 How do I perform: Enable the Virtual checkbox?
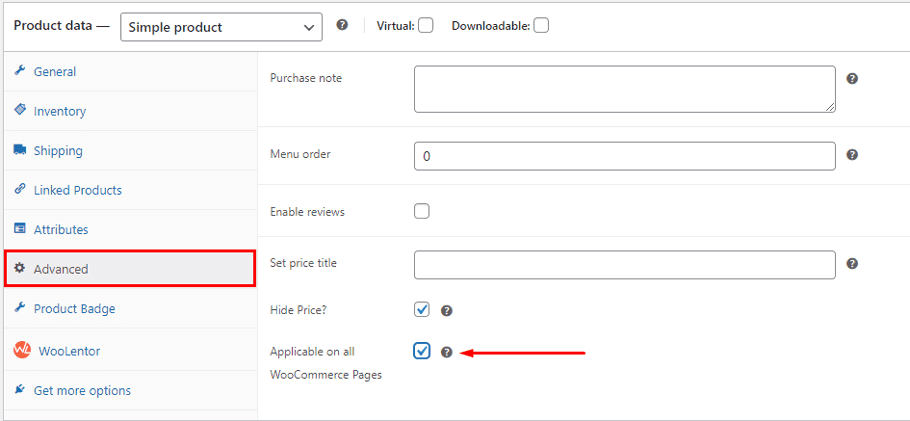pyautogui.click(x=425, y=26)
